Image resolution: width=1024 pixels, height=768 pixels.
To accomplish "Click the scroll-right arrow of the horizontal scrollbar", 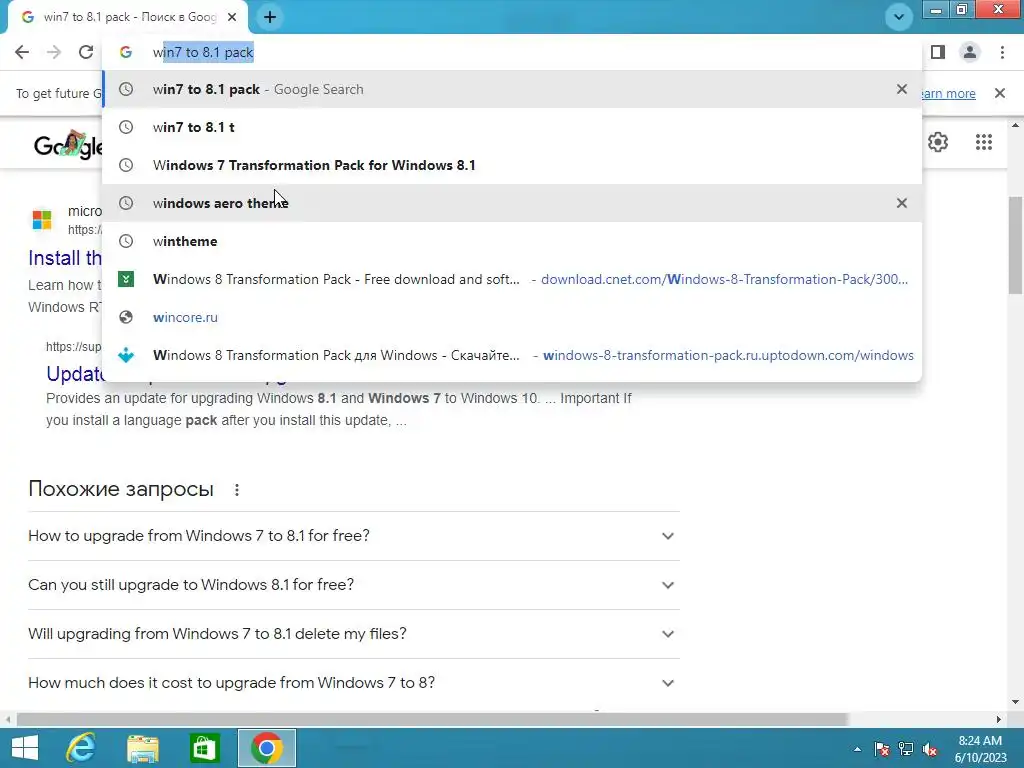I will click(999, 720).
